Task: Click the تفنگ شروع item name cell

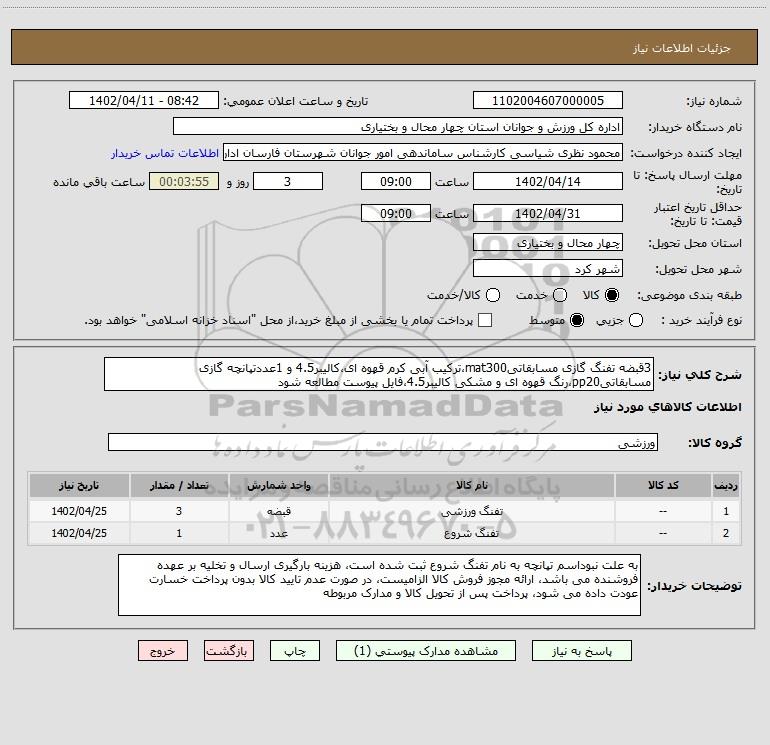Action: [471, 533]
